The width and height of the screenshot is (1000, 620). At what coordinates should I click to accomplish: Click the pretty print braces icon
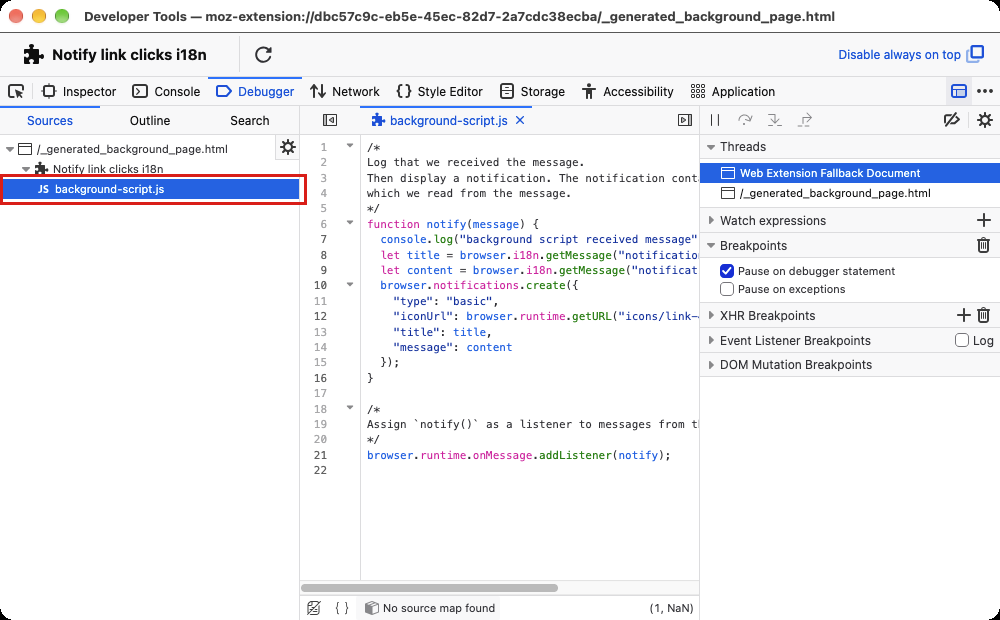click(x=342, y=608)
